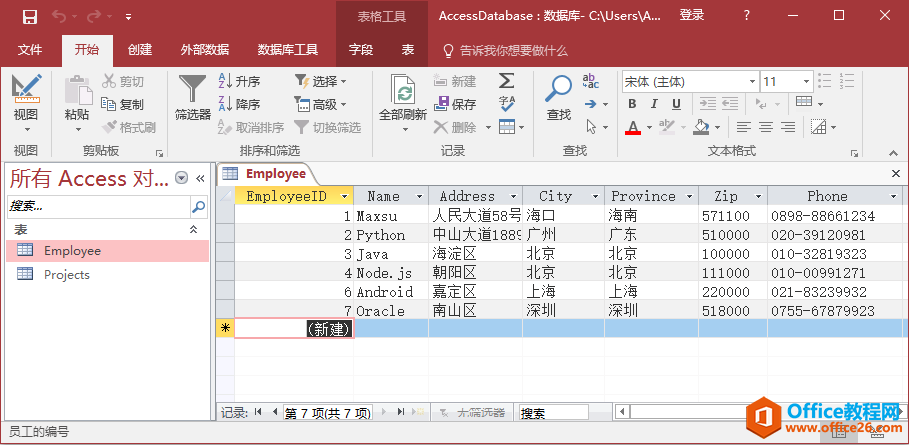This screenshot has height=445, width=909.
Task: Set center text alignment
Action: pos(766,127)
